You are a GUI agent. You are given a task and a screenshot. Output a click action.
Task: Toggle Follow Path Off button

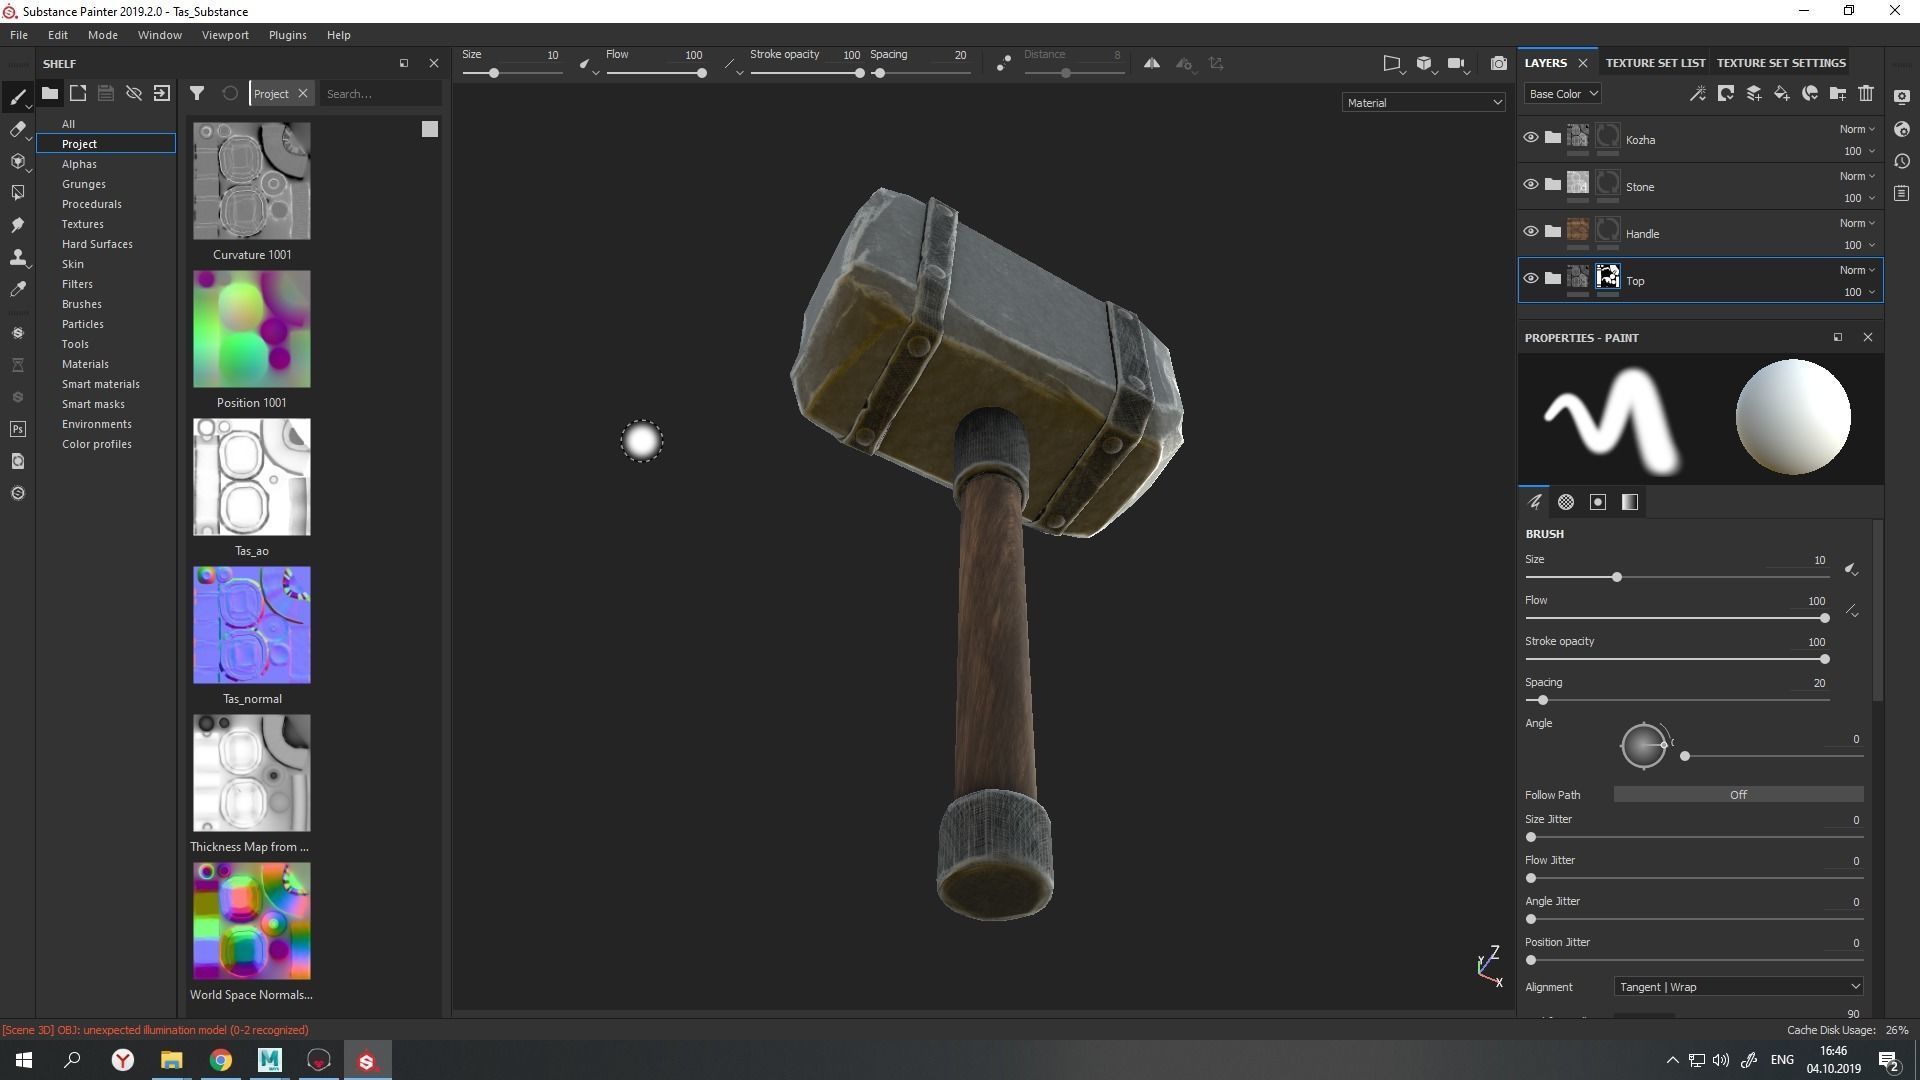tap(1738, 795)
